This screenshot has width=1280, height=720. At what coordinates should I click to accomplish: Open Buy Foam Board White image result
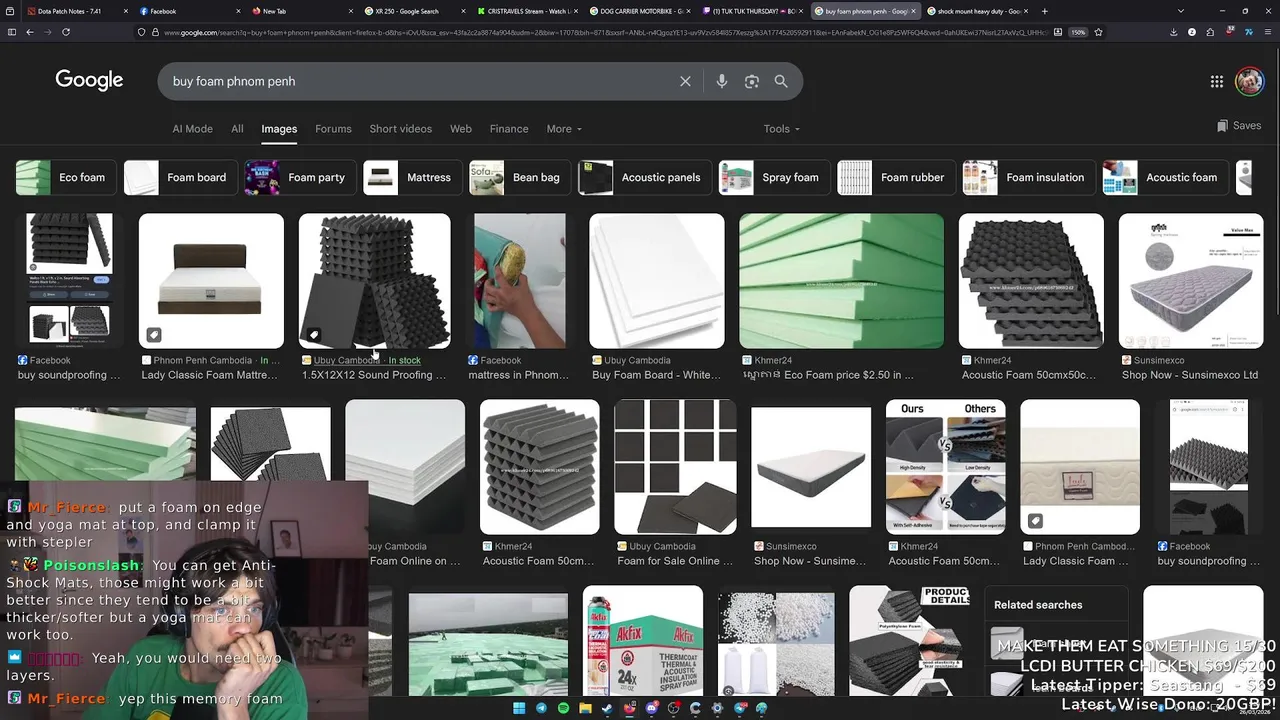click(x=657, y=281)
